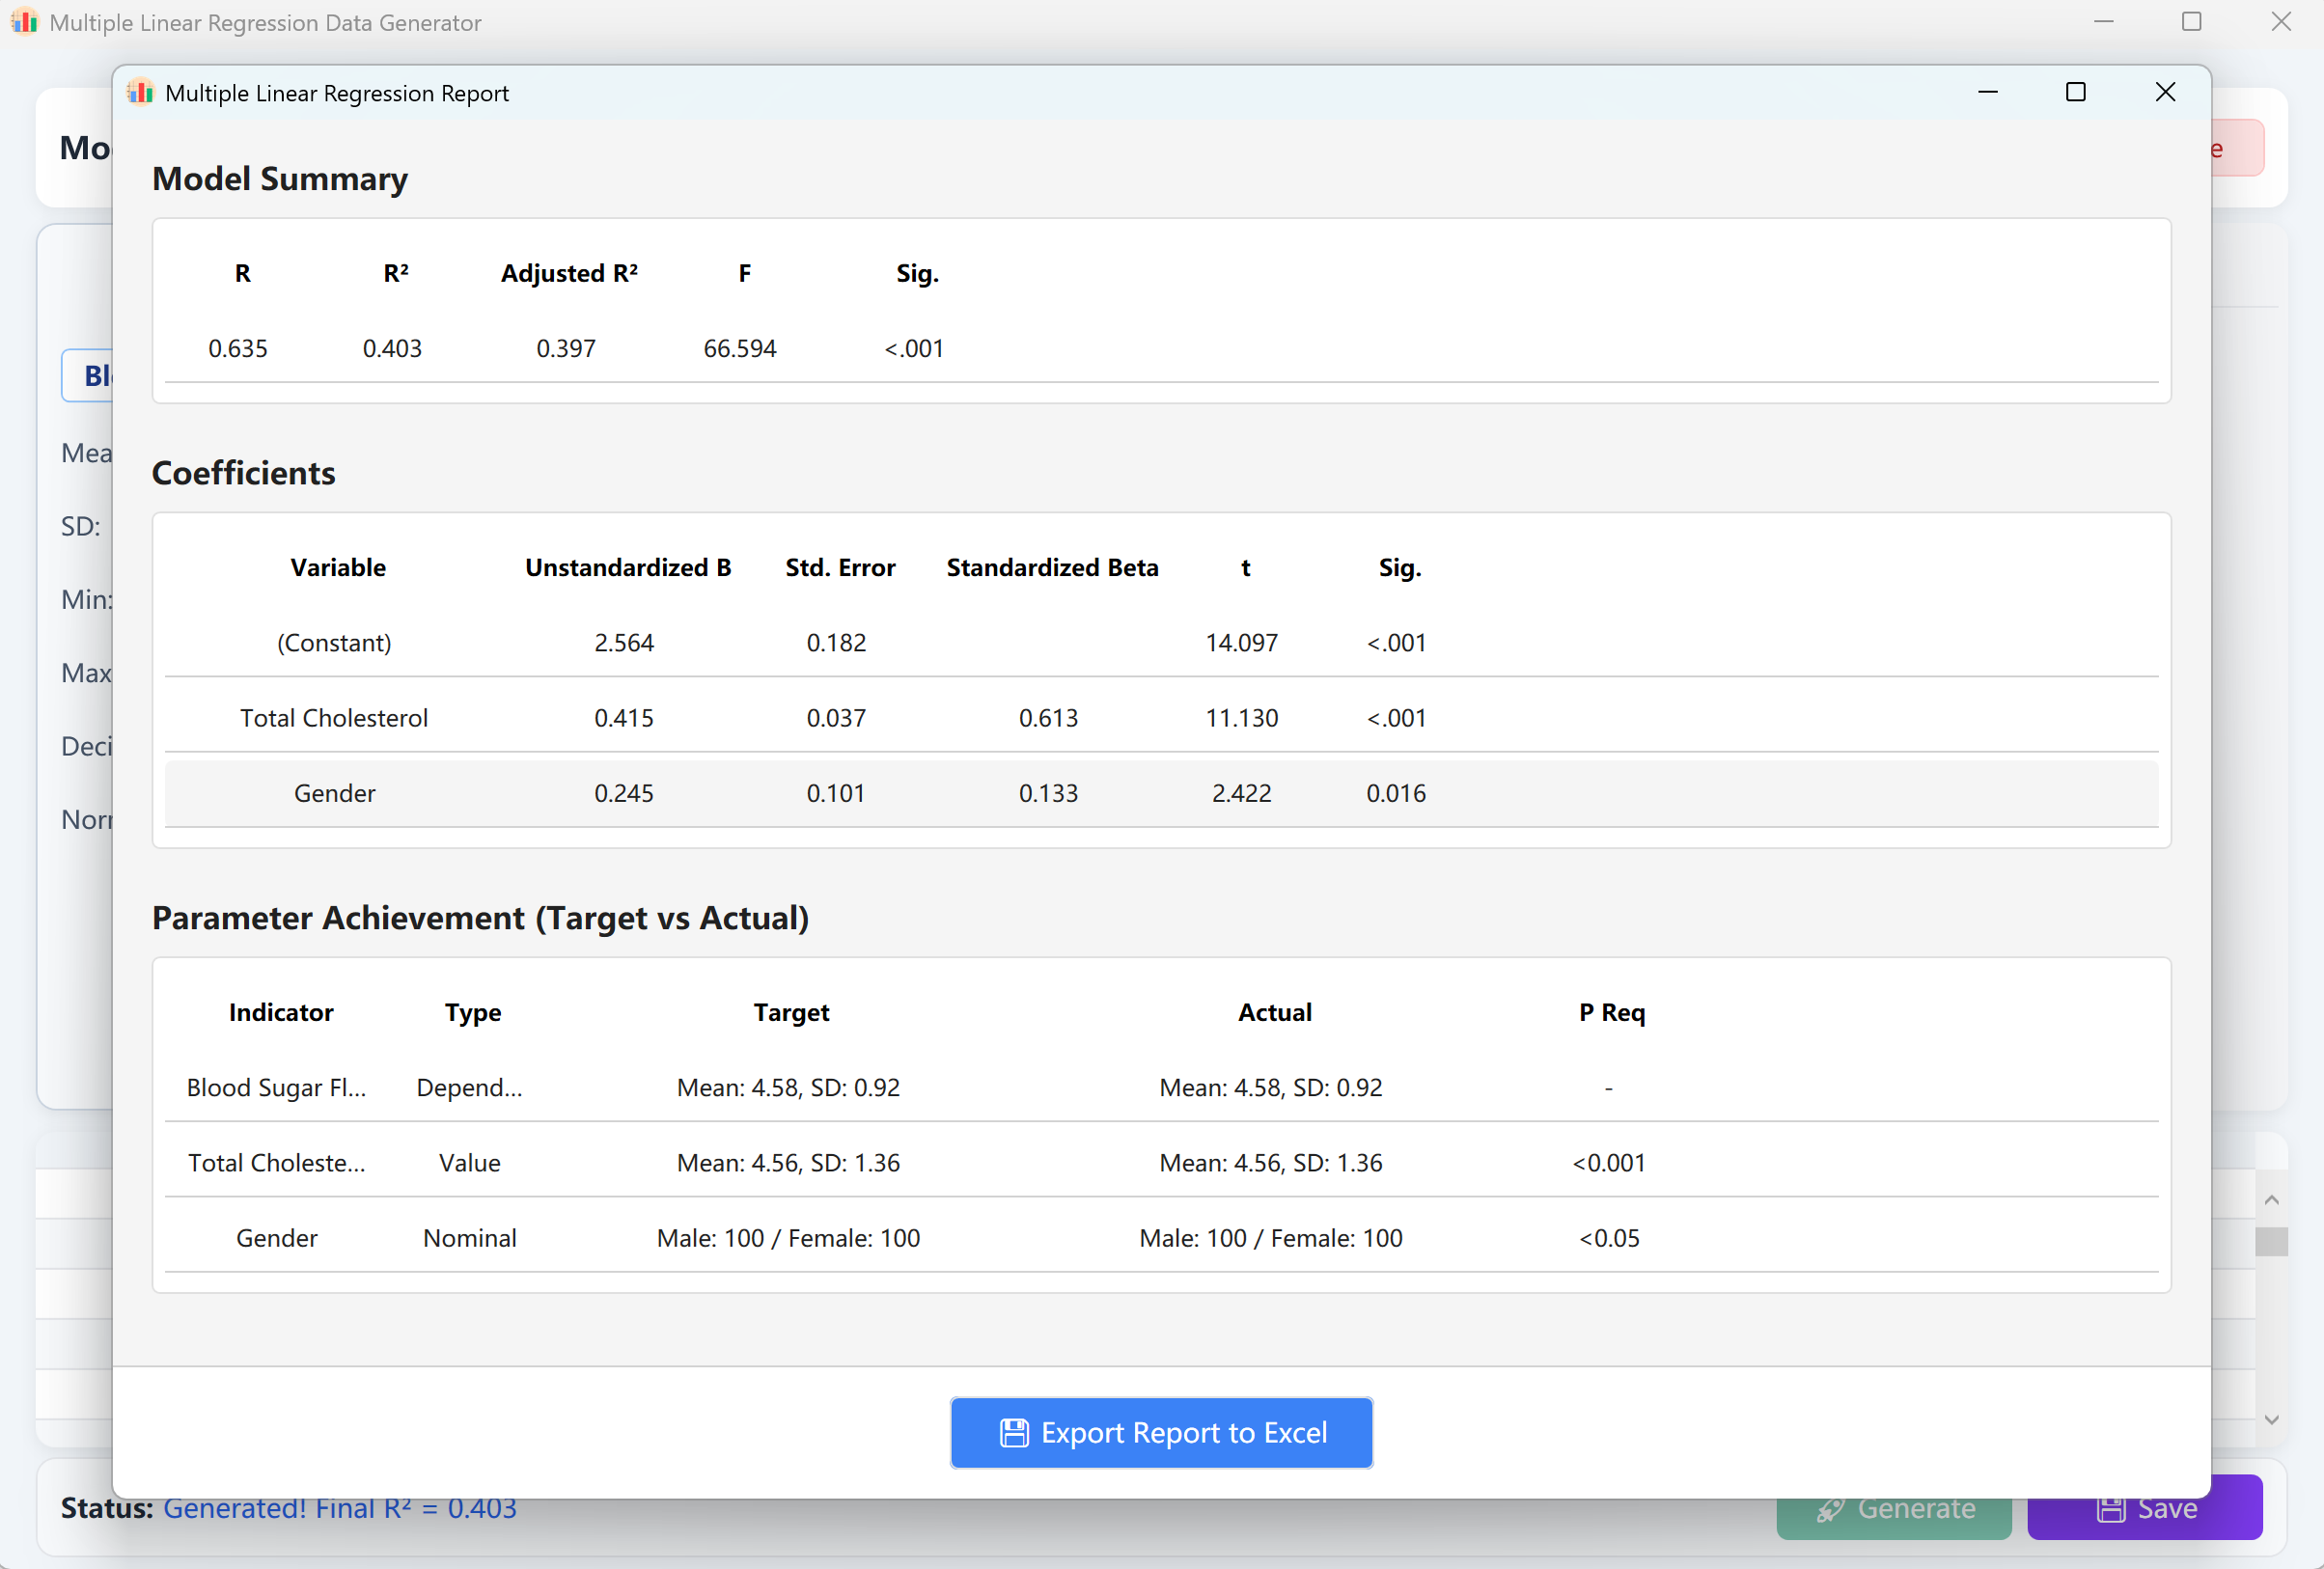This screenshot has height=1569, width=2324.
Task: Click the scrollbar thumb in the main window
Action: tap(2271, 1241)
